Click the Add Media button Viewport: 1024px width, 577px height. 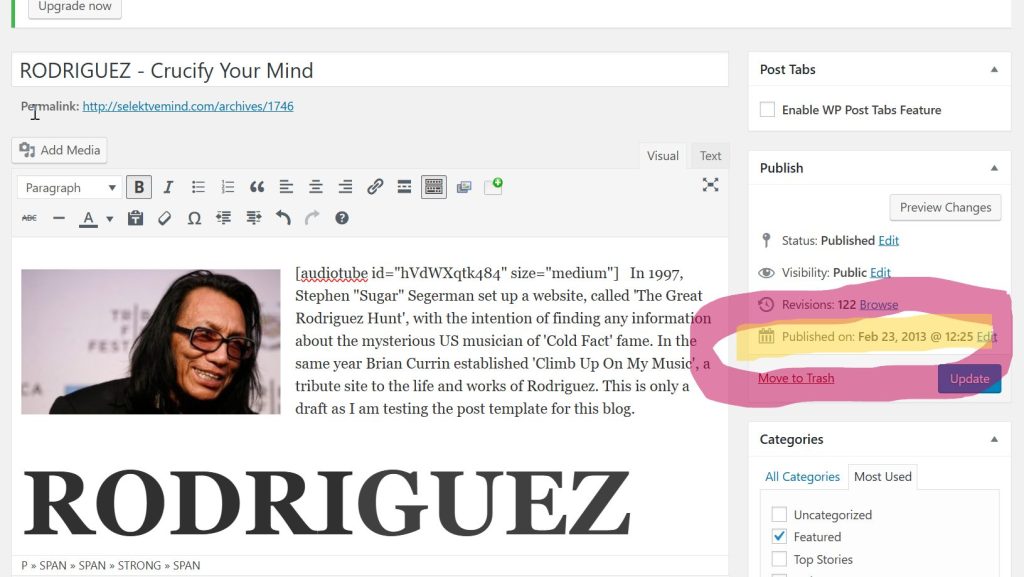point(59,150)
